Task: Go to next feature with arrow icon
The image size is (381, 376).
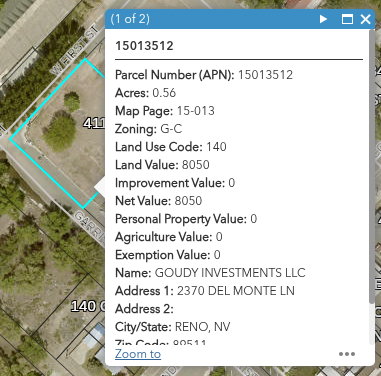Action: (x=323, y=19)
